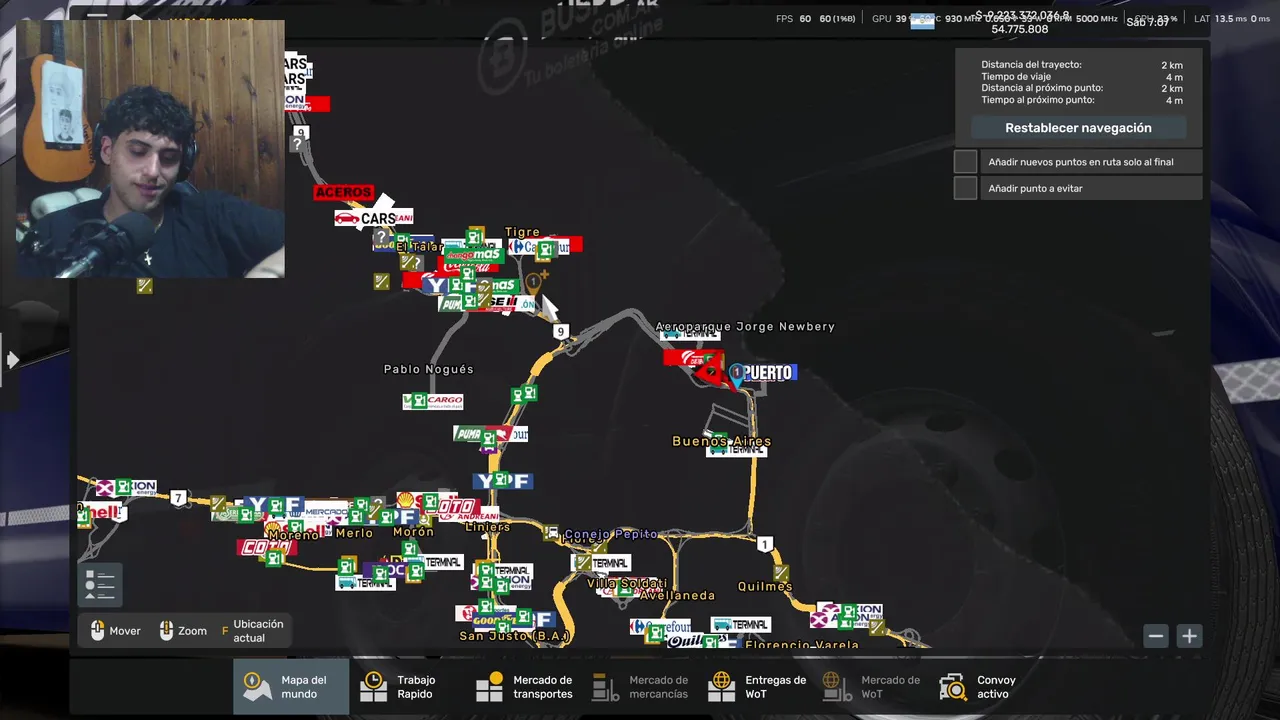This screenshot has width=1280, height=720.
Task: Click the Quilmes city label
Action: (765, 586)
